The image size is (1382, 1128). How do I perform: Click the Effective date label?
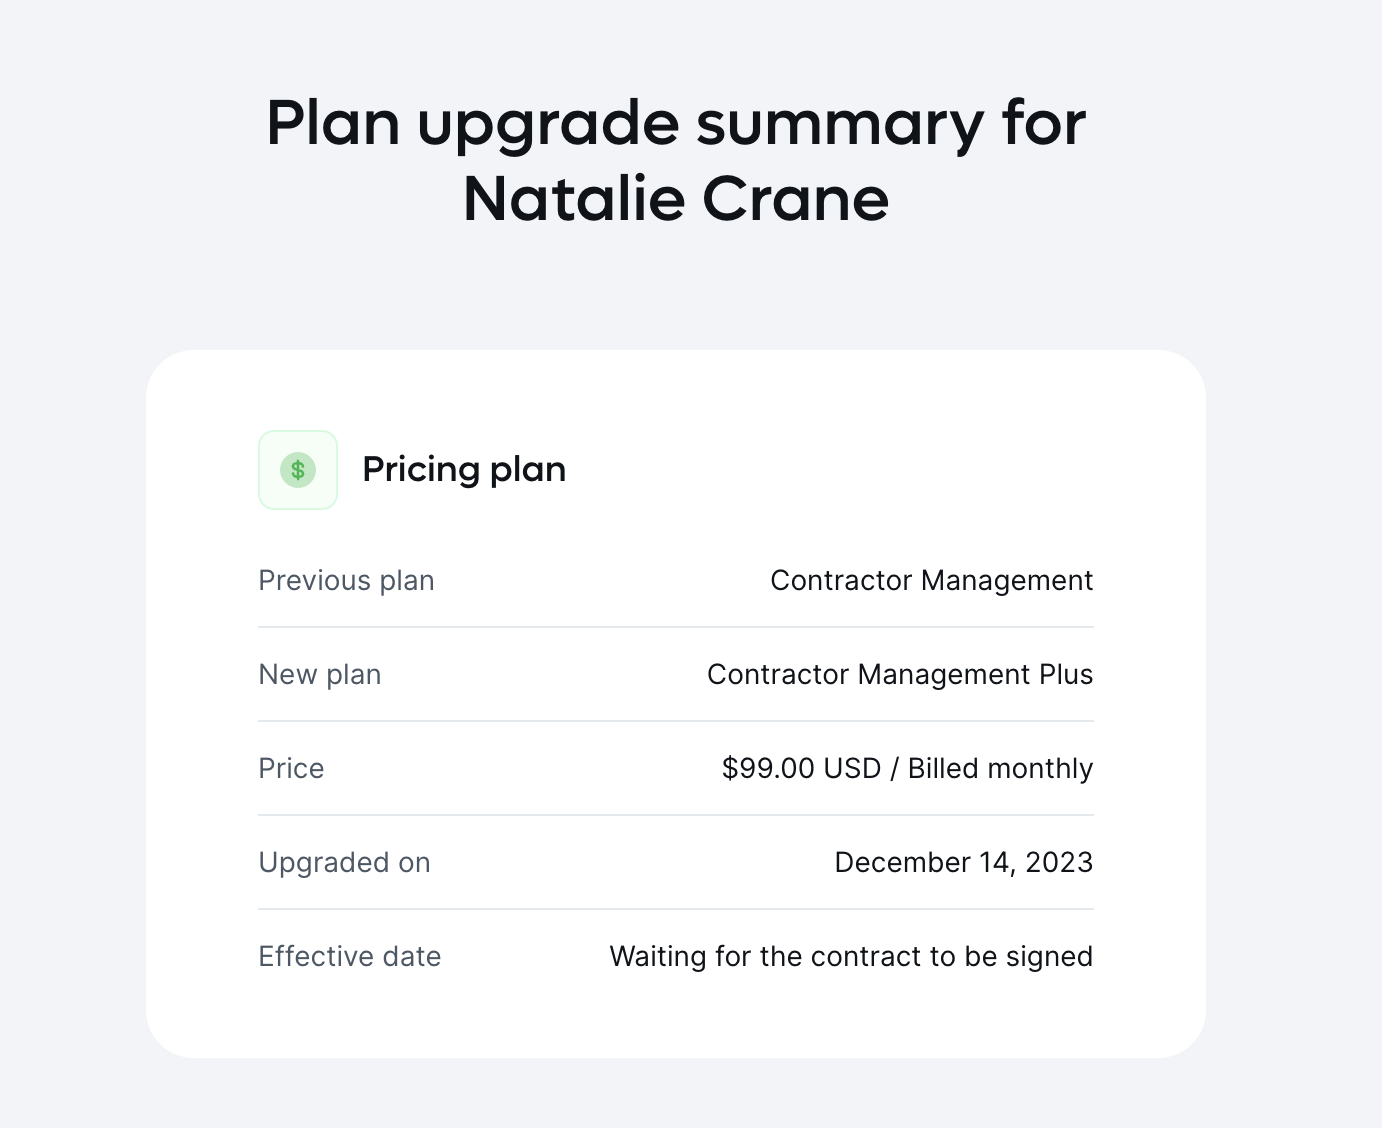[349, 957]
